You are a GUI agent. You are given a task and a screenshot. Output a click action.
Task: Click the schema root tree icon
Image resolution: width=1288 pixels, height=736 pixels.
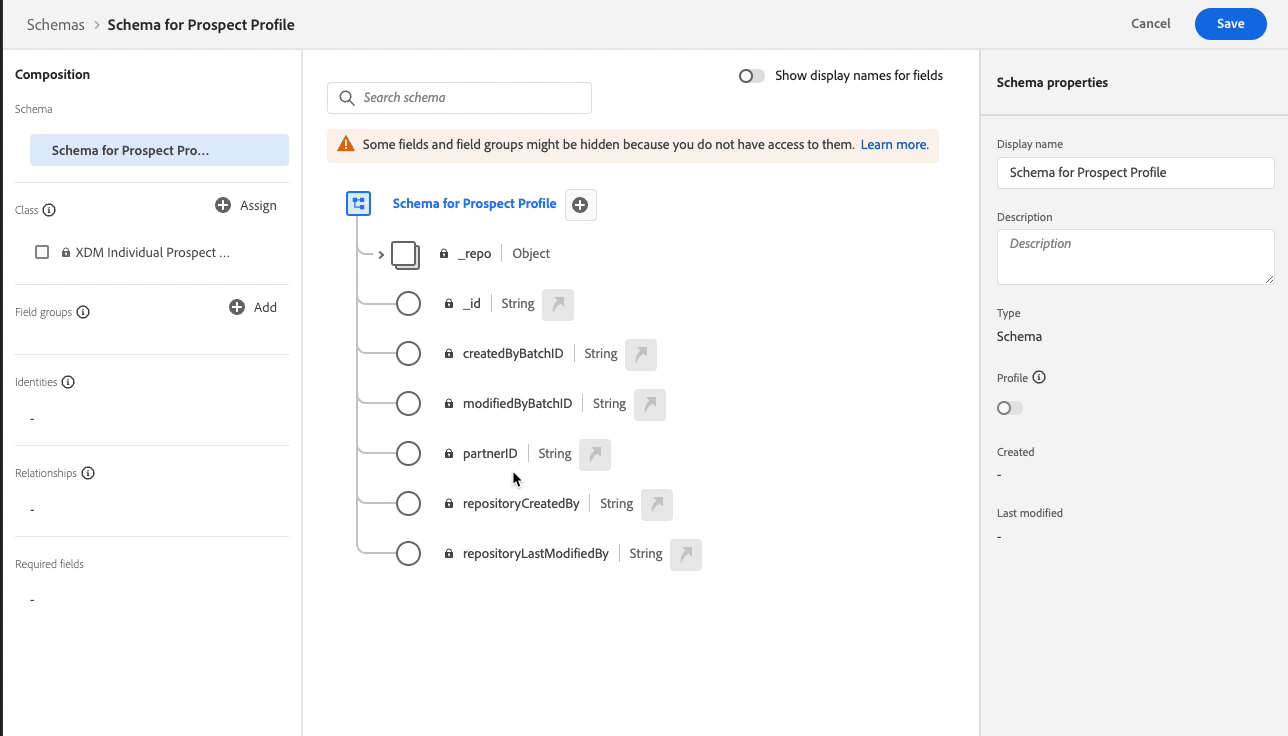[358, 204]
